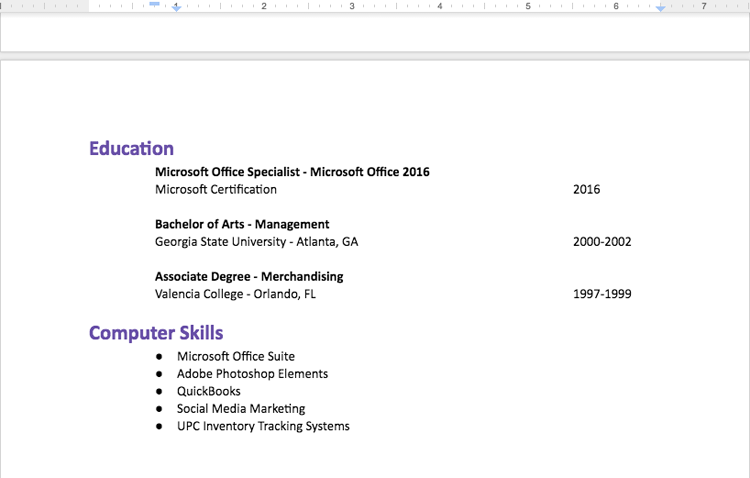Click the bullet before QuickBooks
The height and width of the screenshot is (478, 750).
(159, 392)
